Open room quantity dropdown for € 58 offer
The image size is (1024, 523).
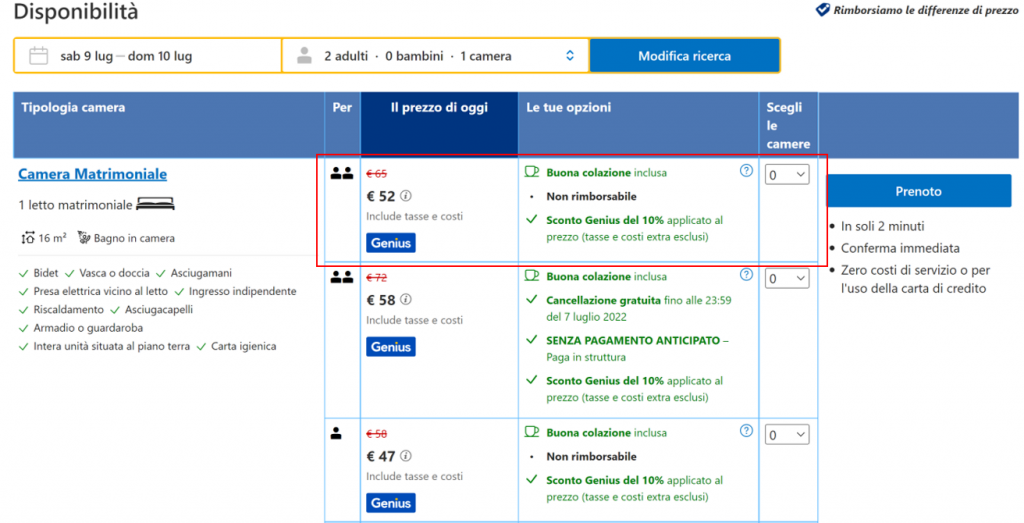(787, 279)
